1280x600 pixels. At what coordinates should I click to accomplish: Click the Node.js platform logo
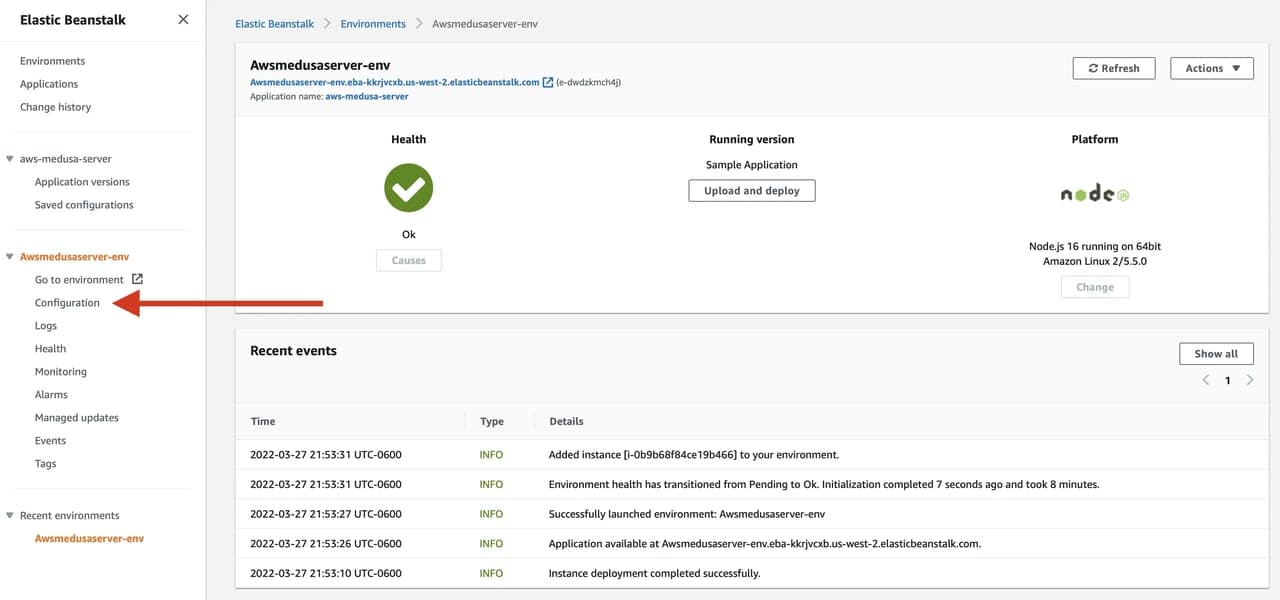click(1095, 194)
